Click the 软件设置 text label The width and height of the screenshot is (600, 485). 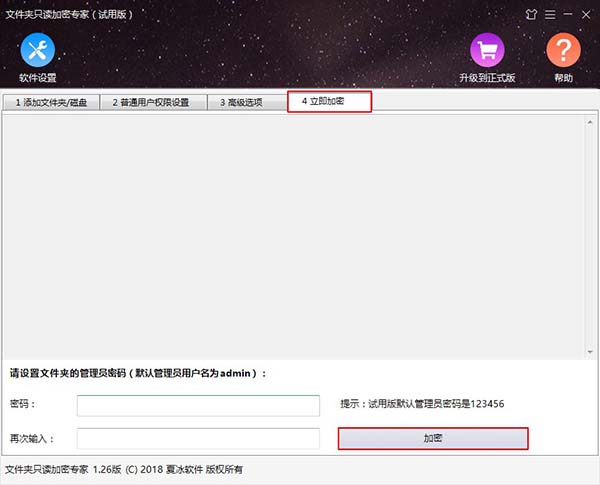click(x=37, y=78)
